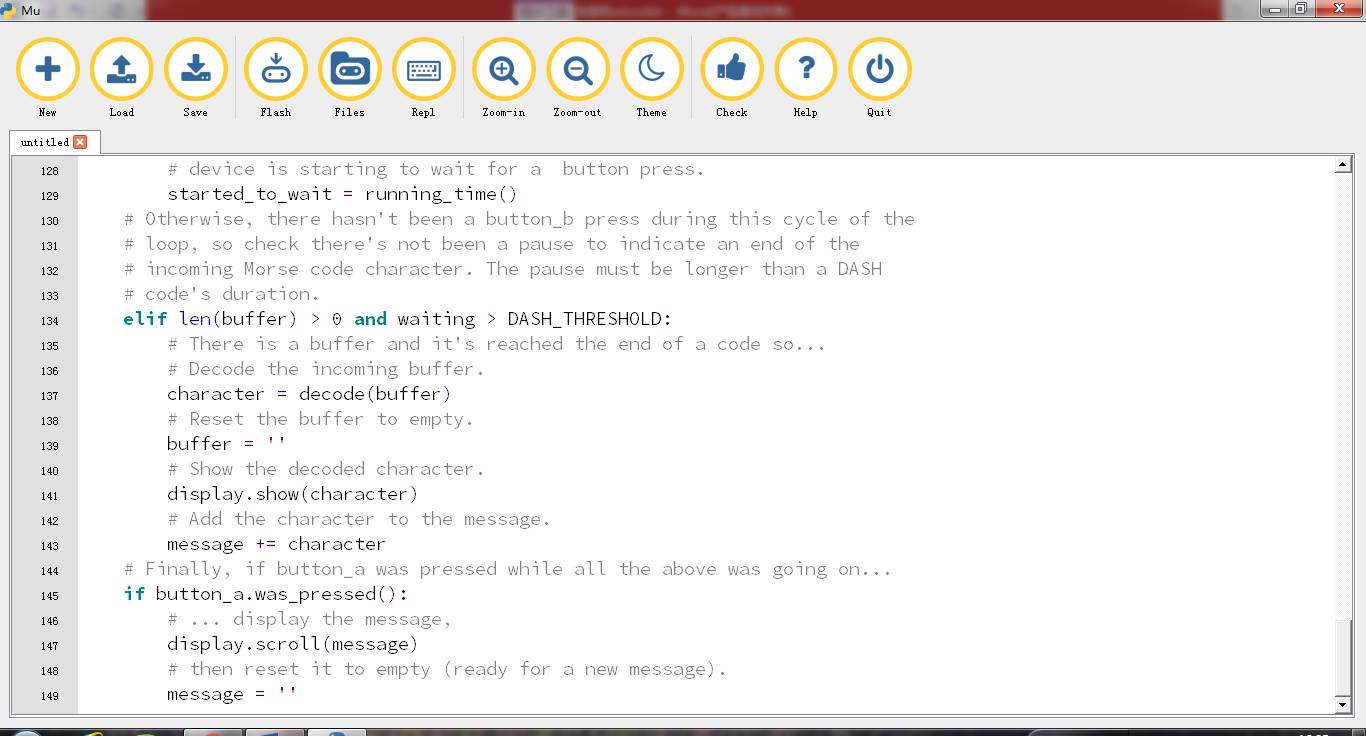Click the 'elif len(buffer) > 0' line
The height and width of the screenshot is (736, 1366).
click(398, 319)
